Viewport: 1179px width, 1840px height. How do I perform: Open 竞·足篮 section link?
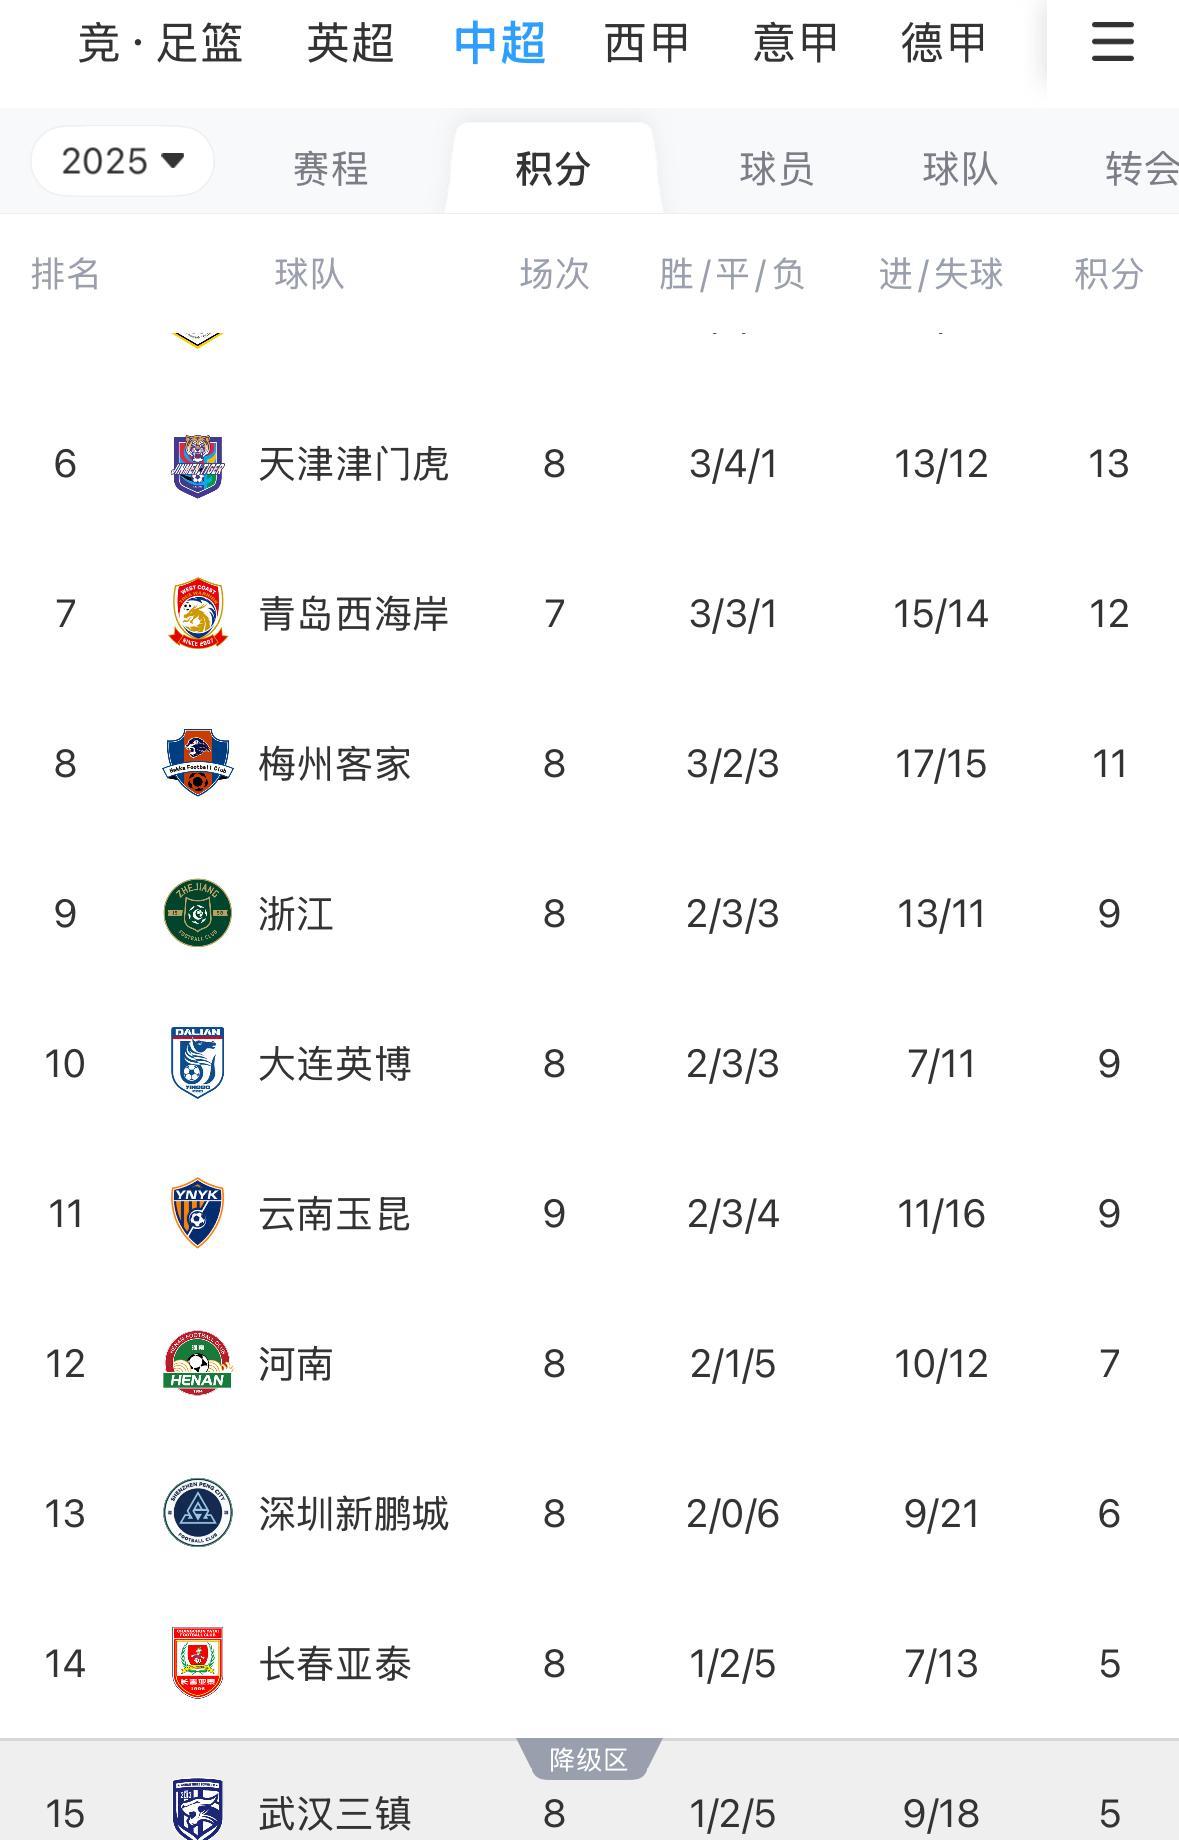(x=160, y=43)
